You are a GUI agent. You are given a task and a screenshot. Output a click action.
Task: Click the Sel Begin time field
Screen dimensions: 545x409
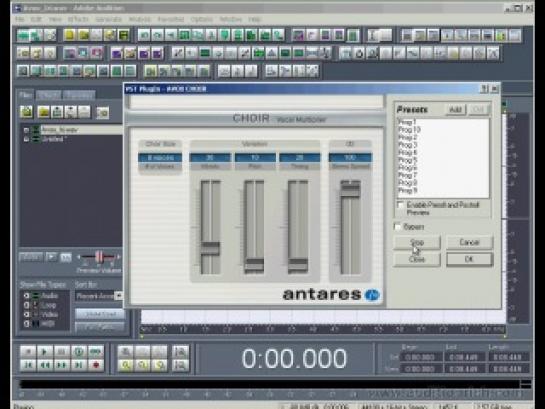tap(421, 357)
